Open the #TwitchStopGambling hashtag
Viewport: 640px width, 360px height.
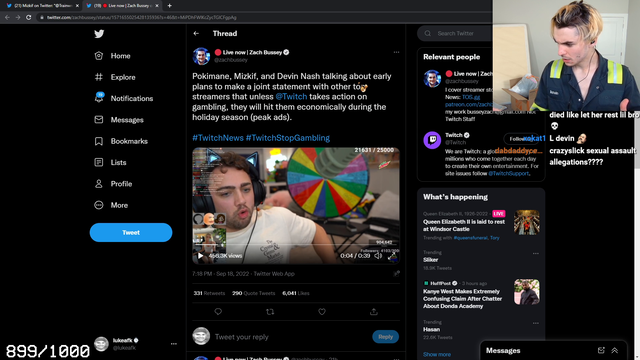(288, 138)
